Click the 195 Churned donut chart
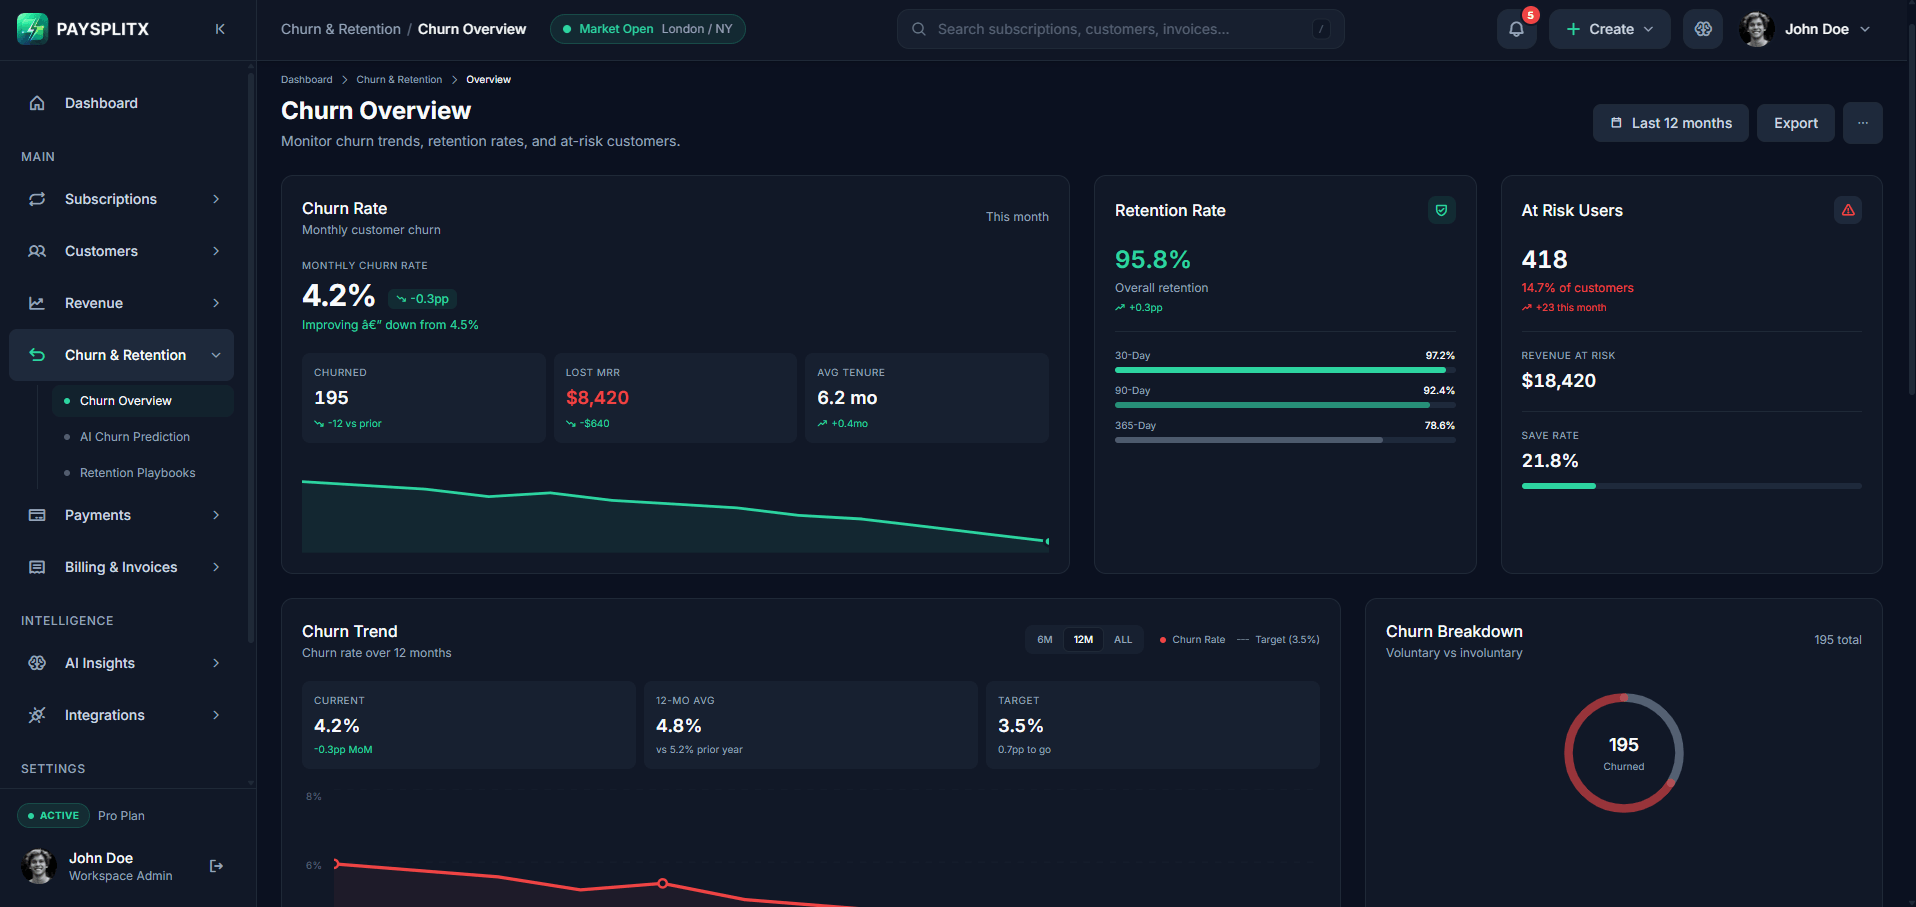This screenshot has height=907, width=1916. pyautogui.click(x=1623, y=753)
